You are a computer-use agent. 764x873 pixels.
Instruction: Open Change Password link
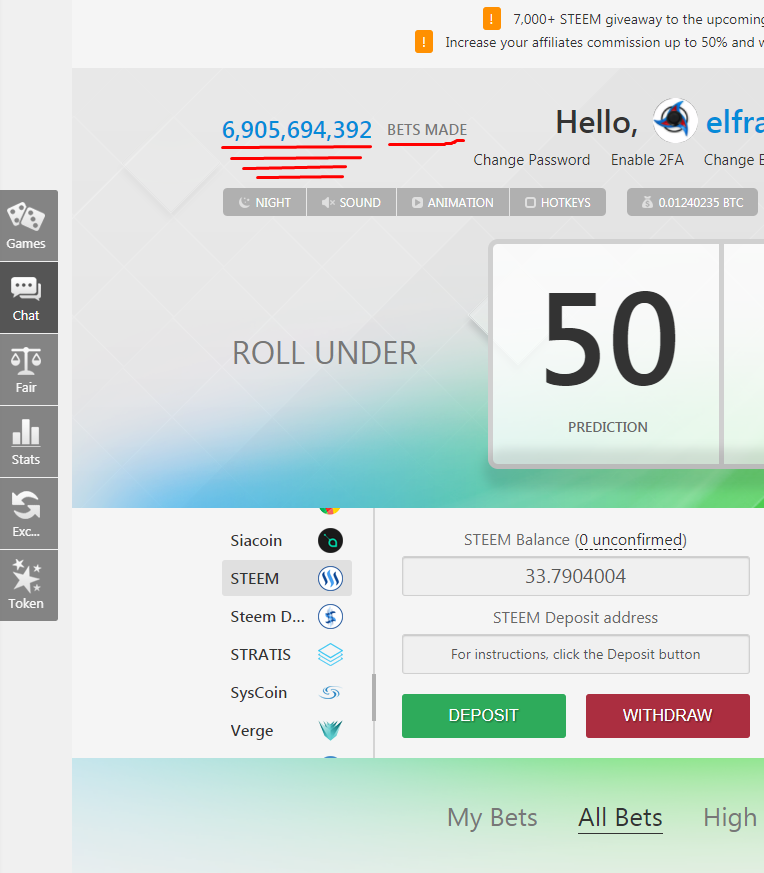tap(532, 160)
